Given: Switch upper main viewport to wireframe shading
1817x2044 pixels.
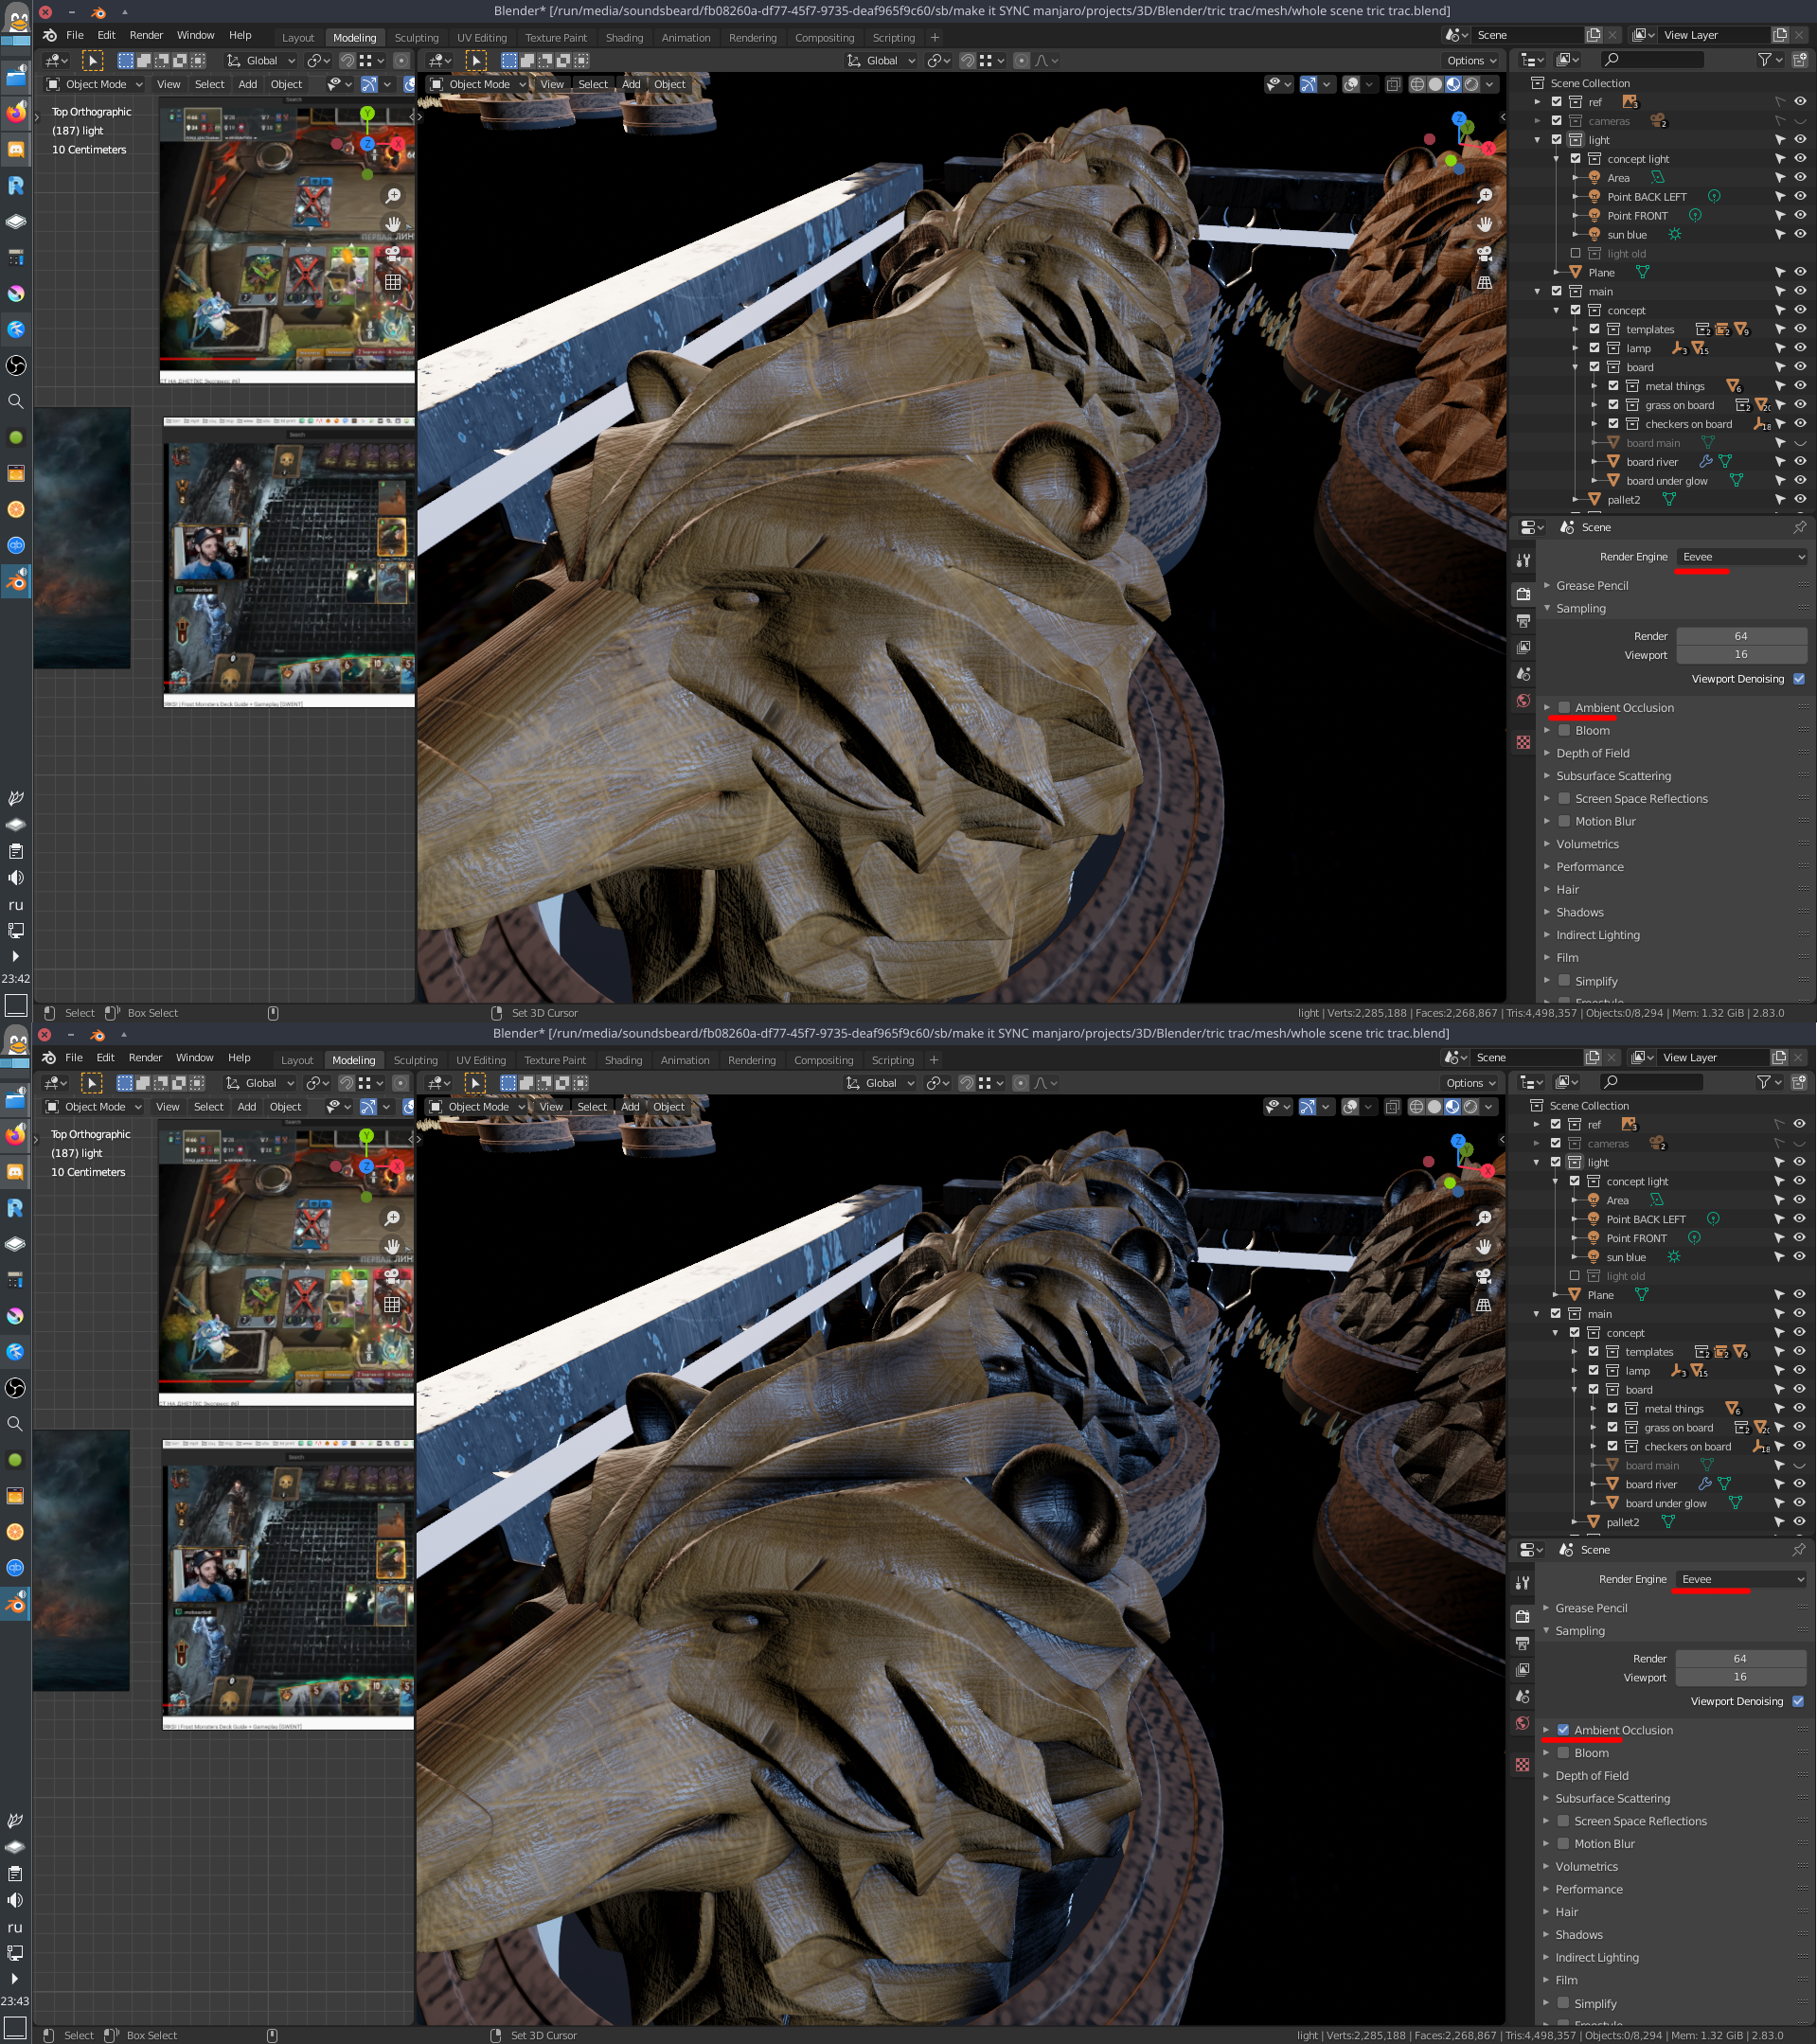Looking at the screenshot, I should point(1417,84).
